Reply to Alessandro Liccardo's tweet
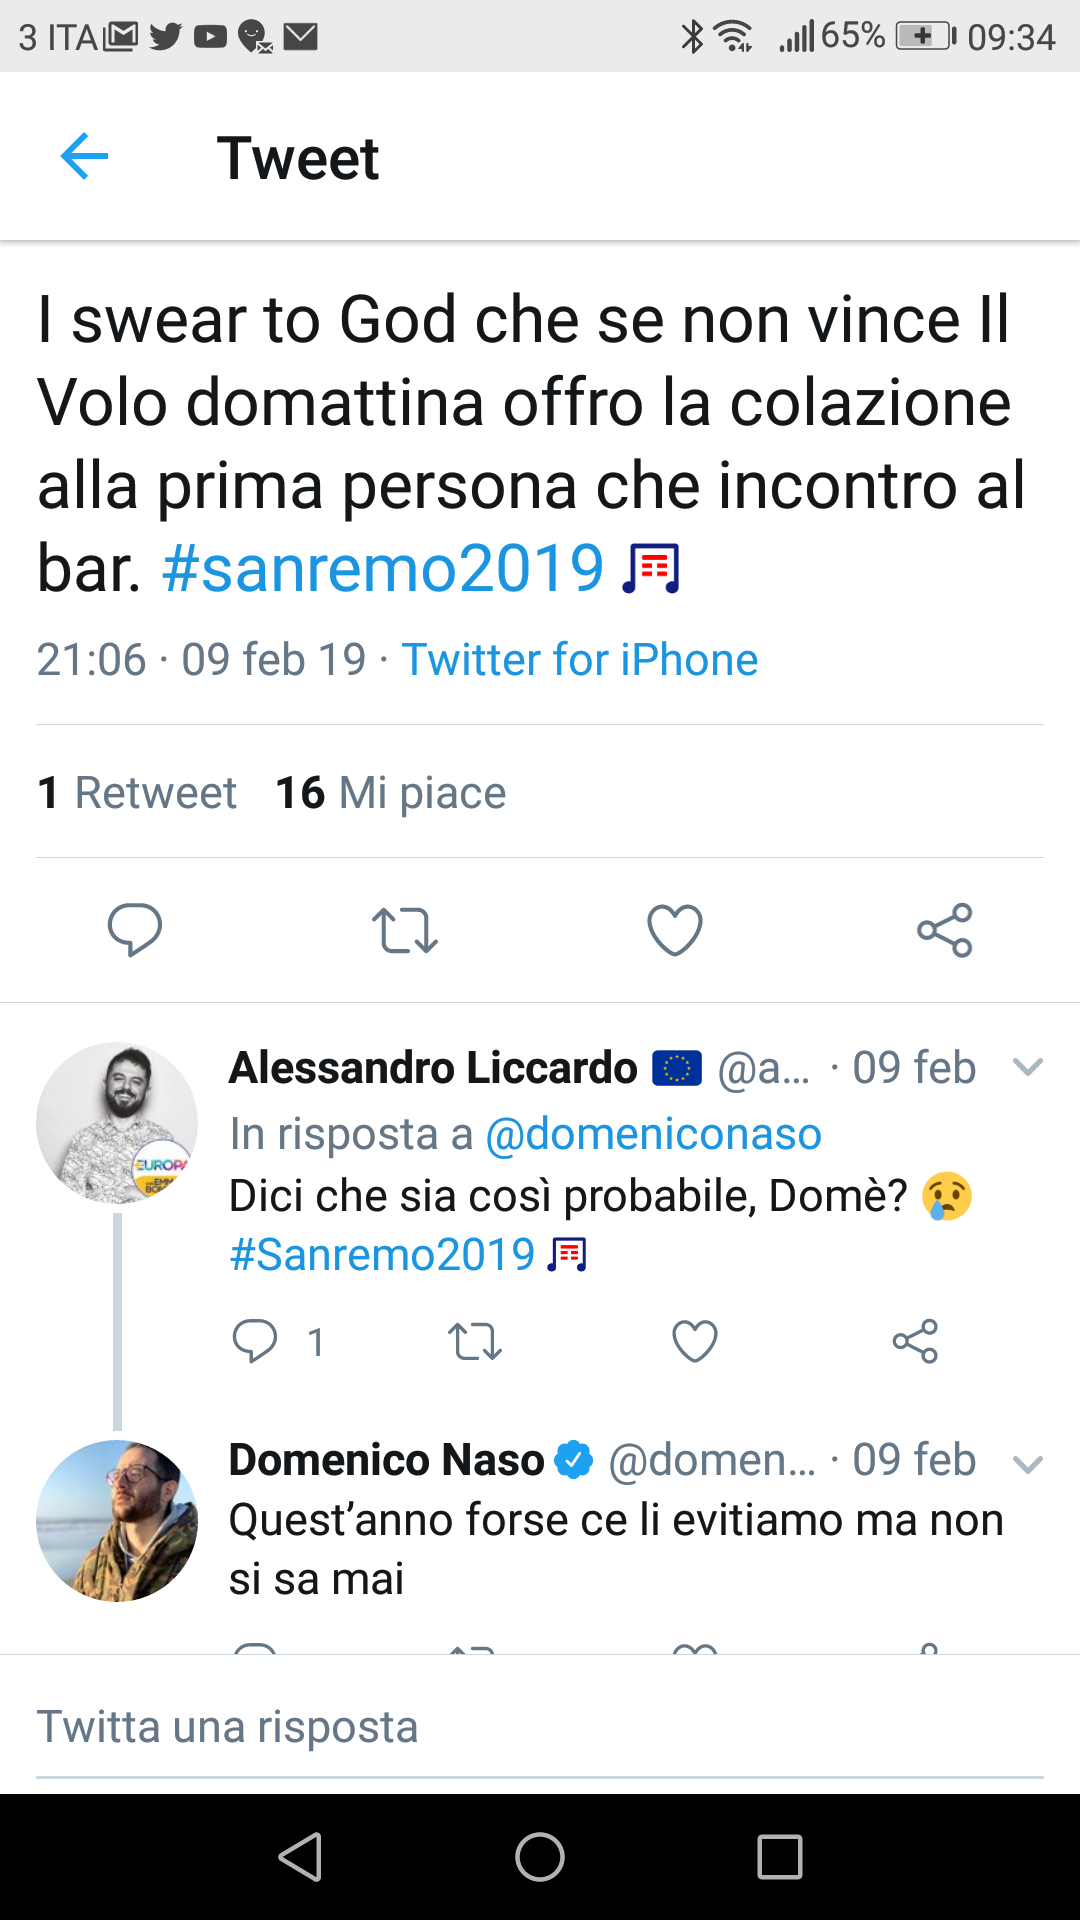1080x1920 pixels. 255,1341
